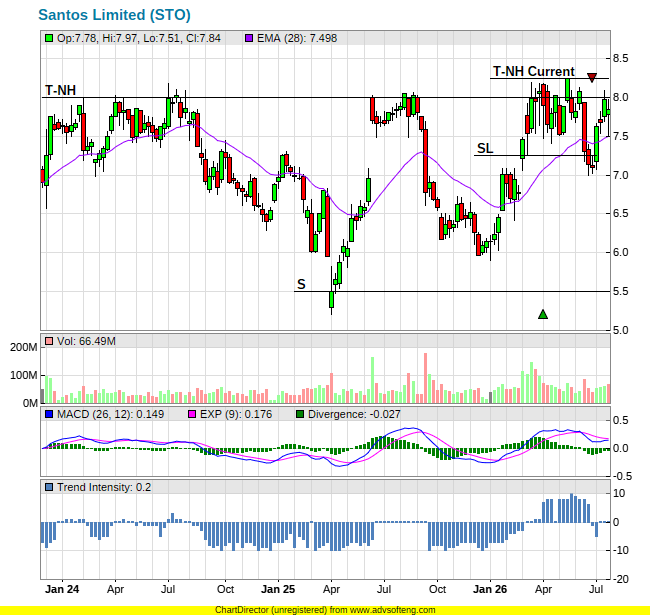Click the Vol: 66.49M text
This screenshot has width=650, height=615.
[86, 341]
